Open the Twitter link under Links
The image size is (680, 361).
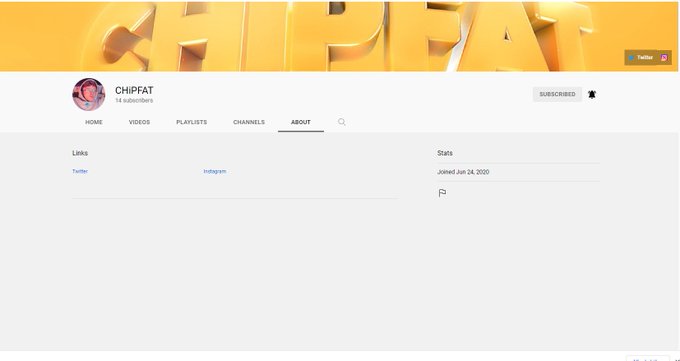coord(80,171)
